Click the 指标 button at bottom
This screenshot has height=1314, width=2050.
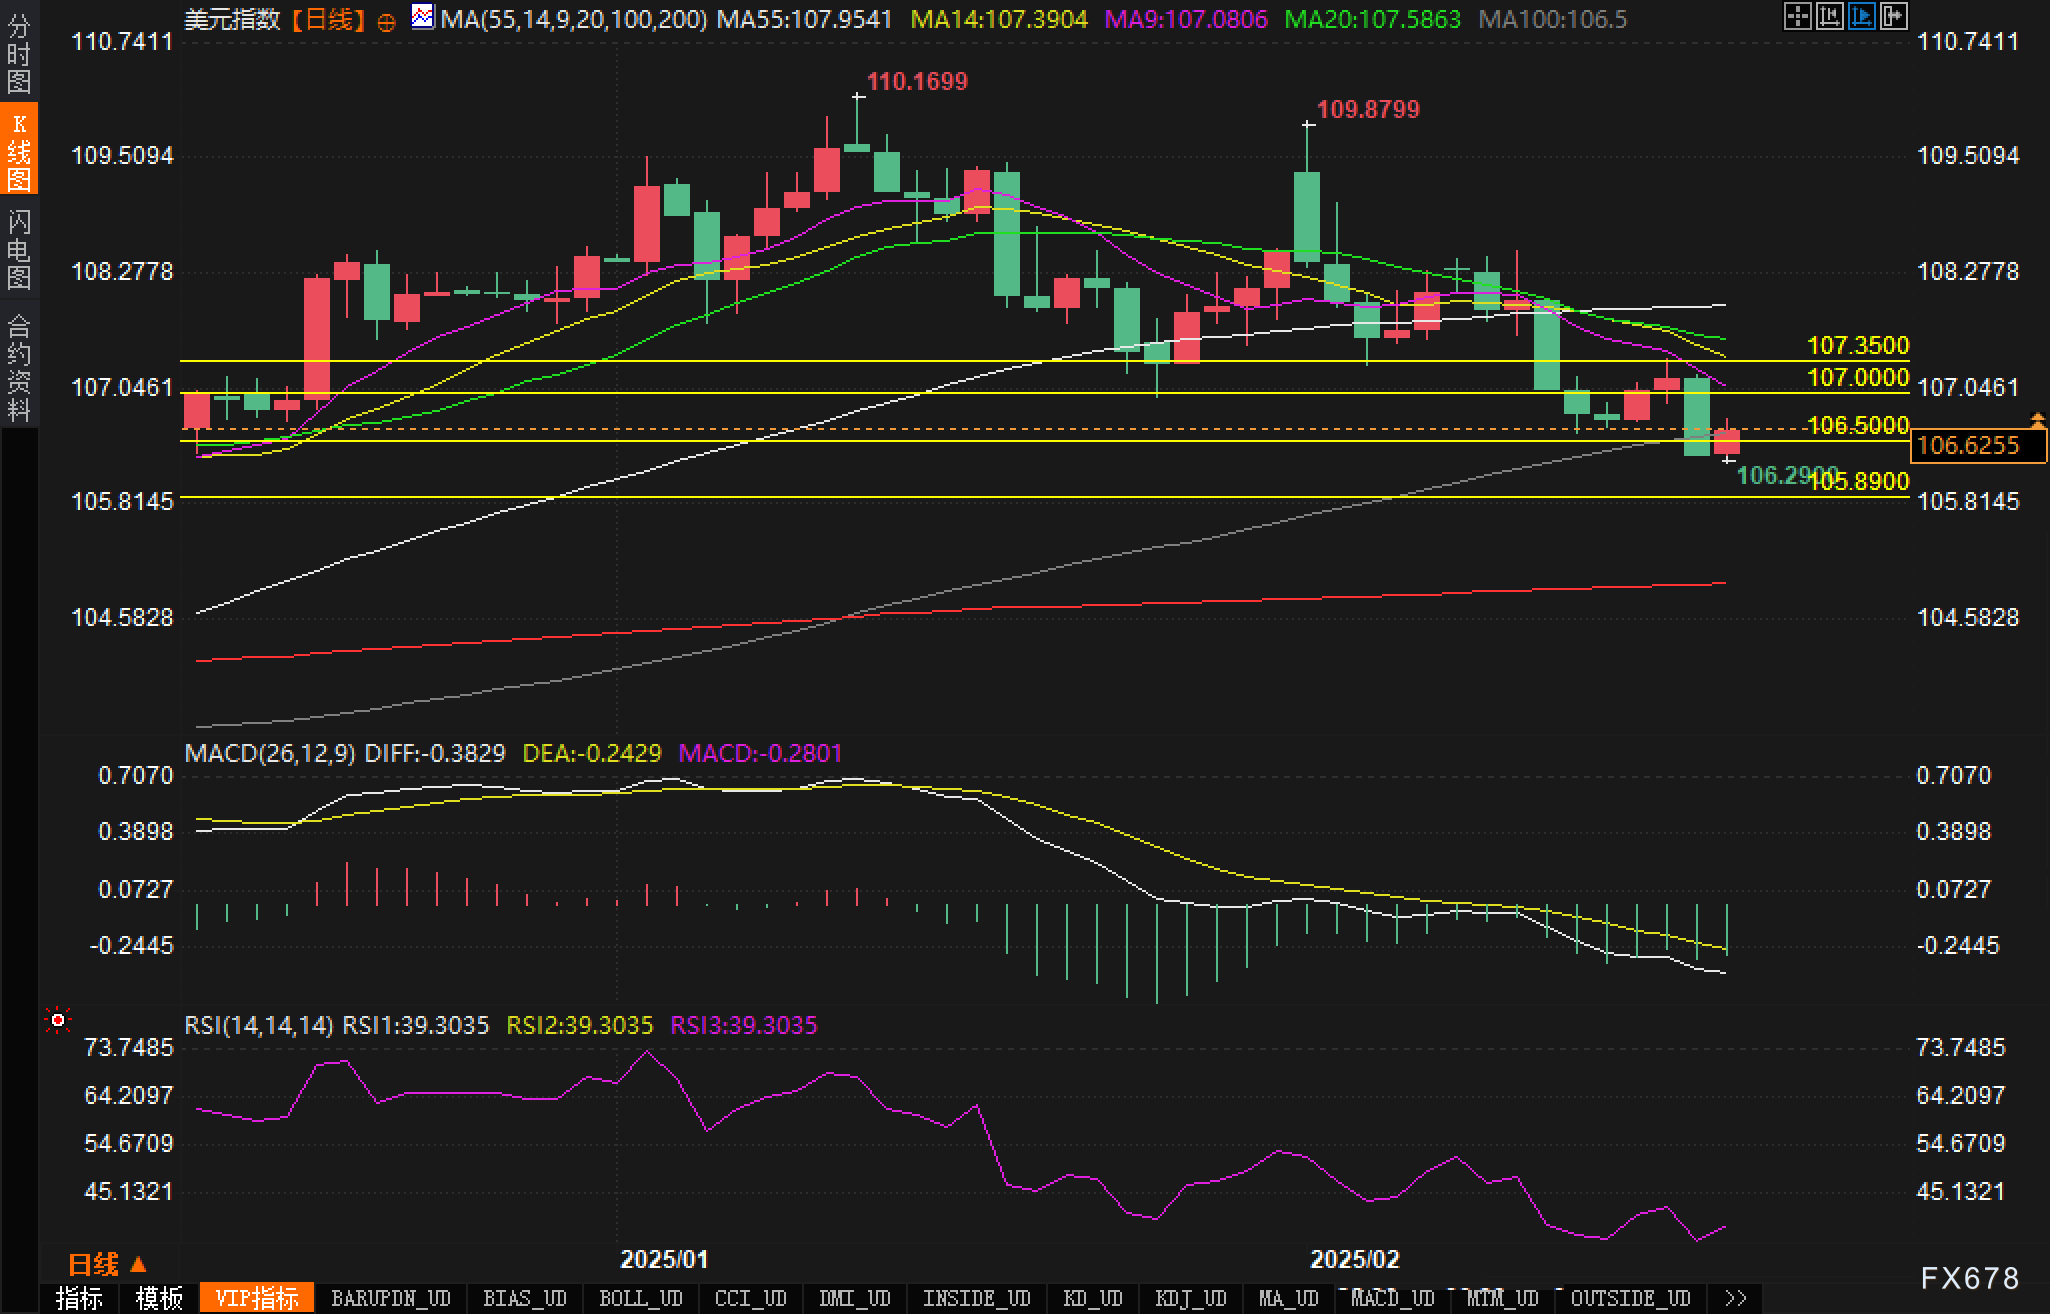coord(79,1298)
